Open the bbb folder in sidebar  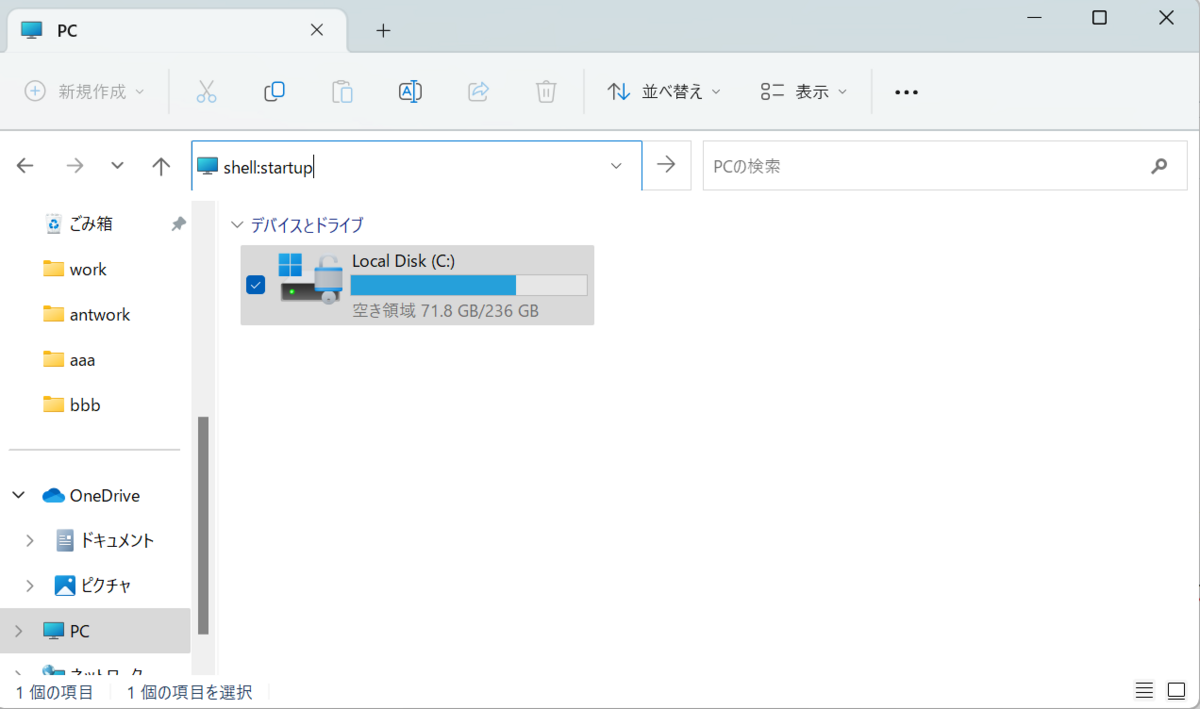tap(85, 405)
